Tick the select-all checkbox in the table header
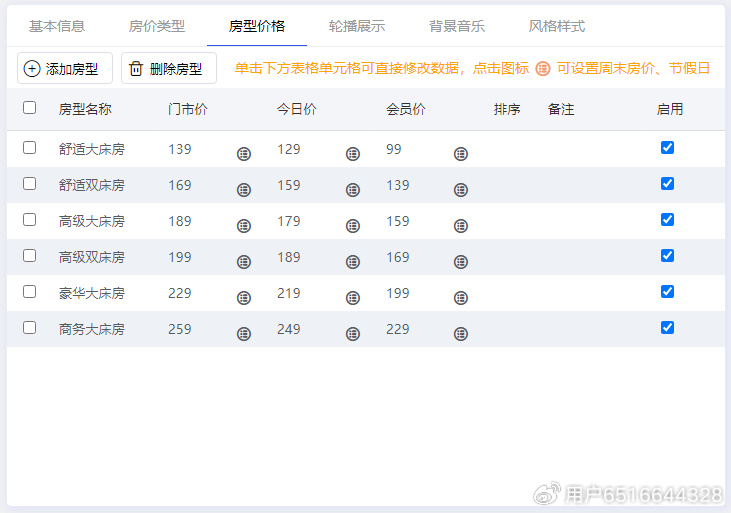731x513 pixels. point(29,108)
